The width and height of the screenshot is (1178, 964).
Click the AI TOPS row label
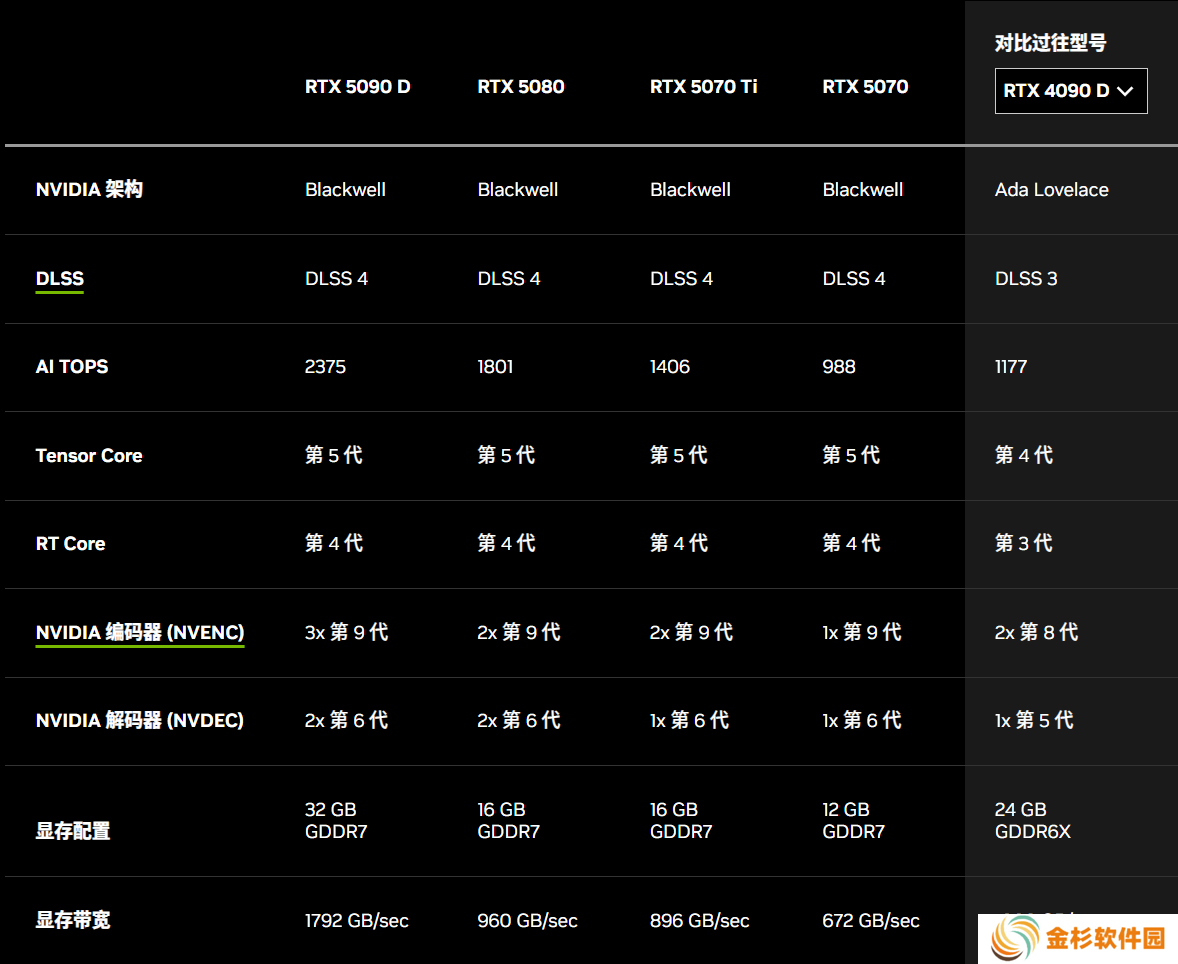point(72,367)
